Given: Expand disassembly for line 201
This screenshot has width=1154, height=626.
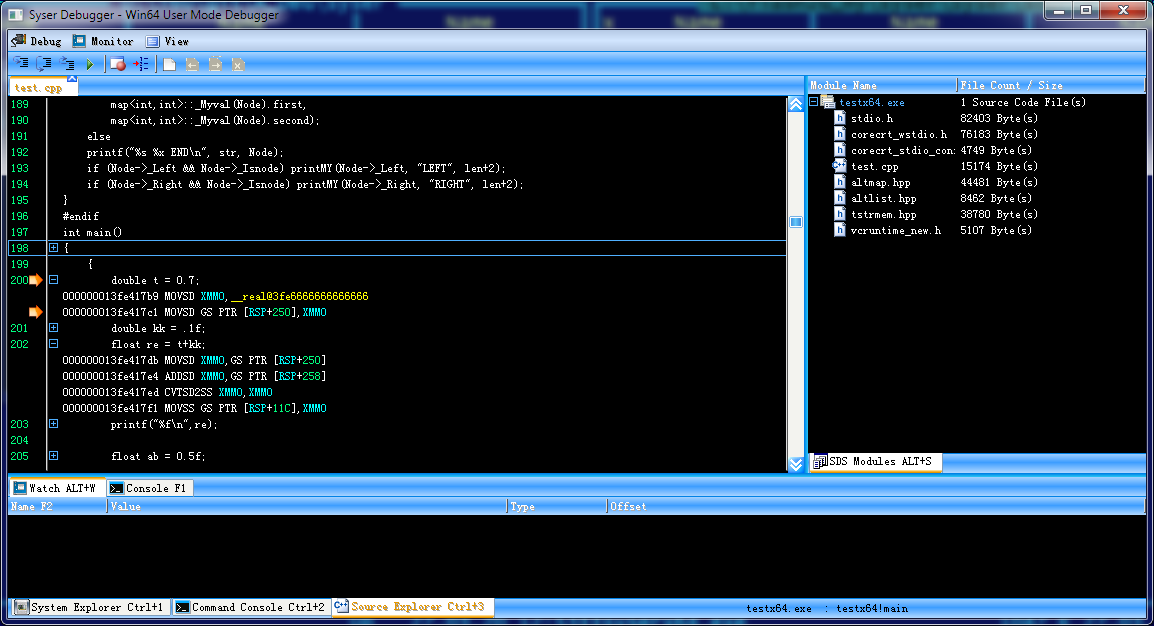Looking at the screenshot, I should click(53, 327).
